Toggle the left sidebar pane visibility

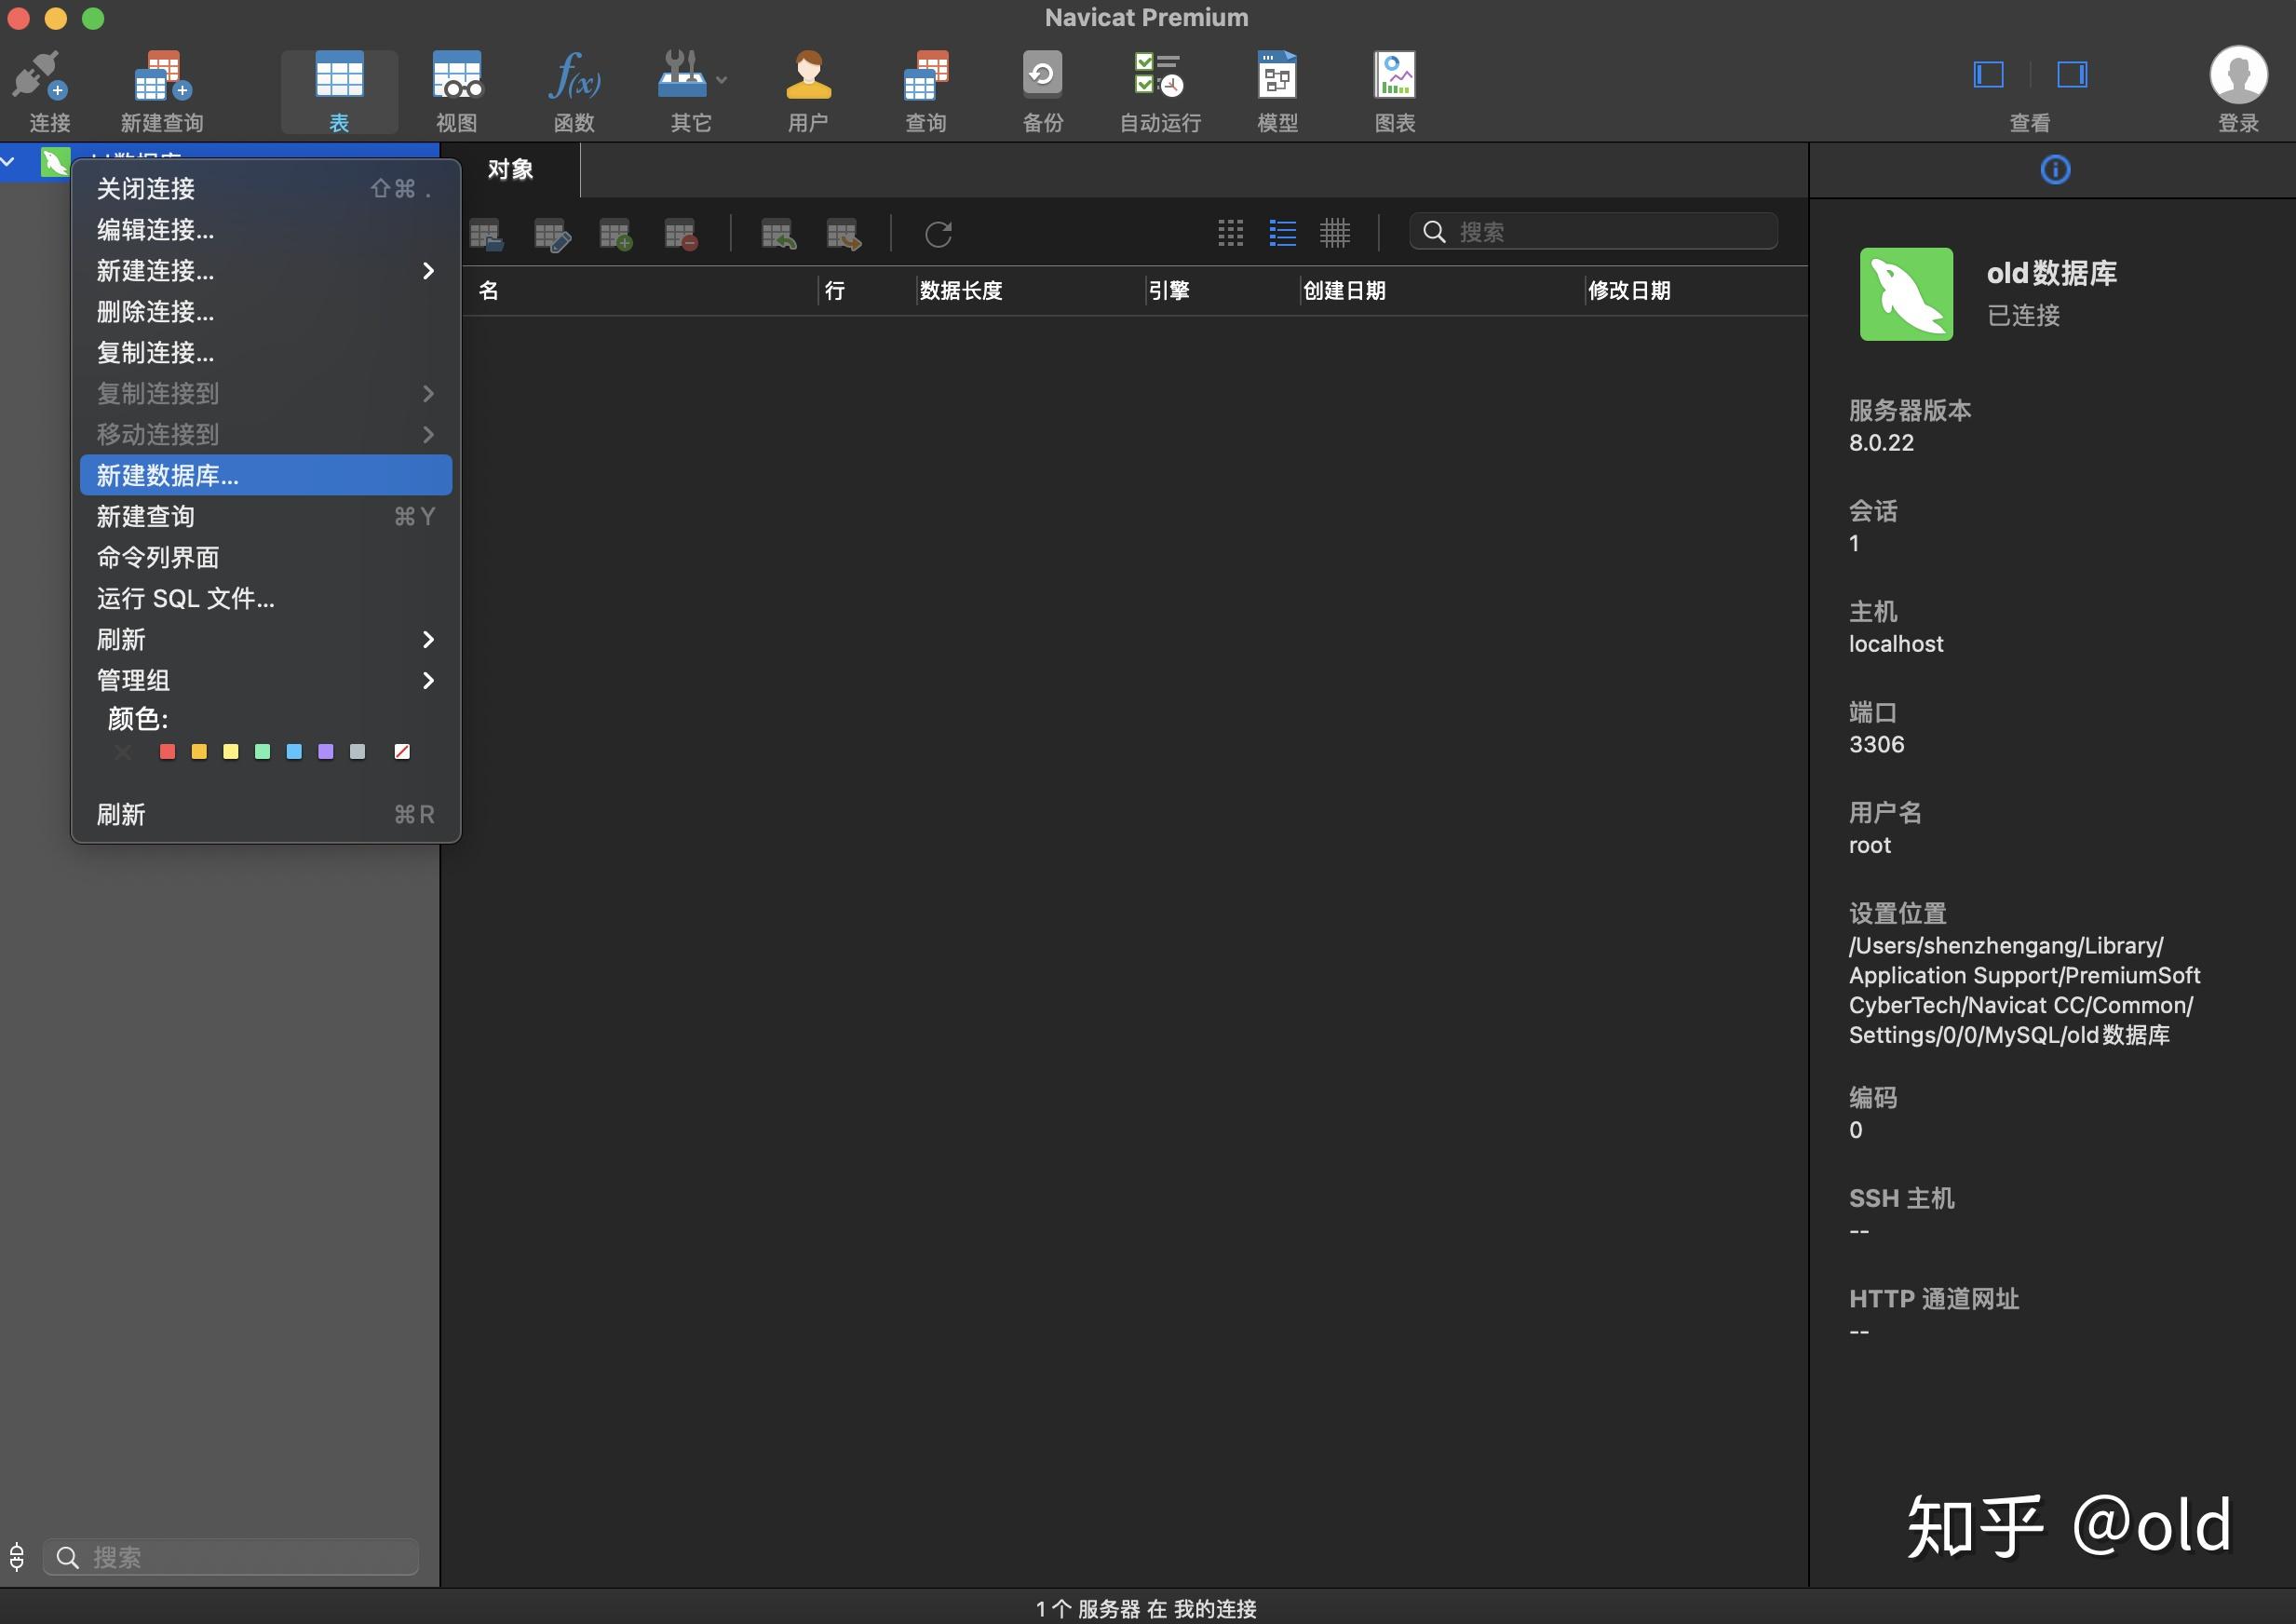click(x=1988, y=75)
